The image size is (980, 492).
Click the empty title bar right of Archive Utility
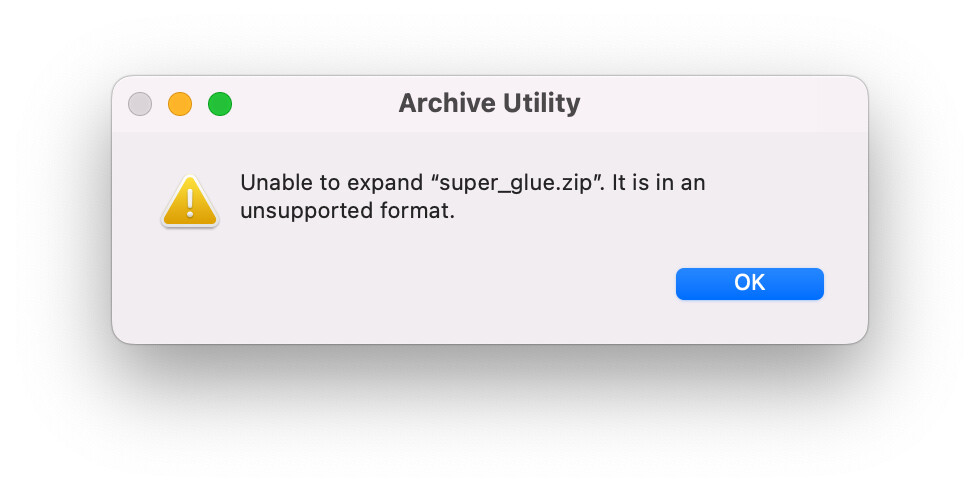pyautogui.click(x=719, y=104)
